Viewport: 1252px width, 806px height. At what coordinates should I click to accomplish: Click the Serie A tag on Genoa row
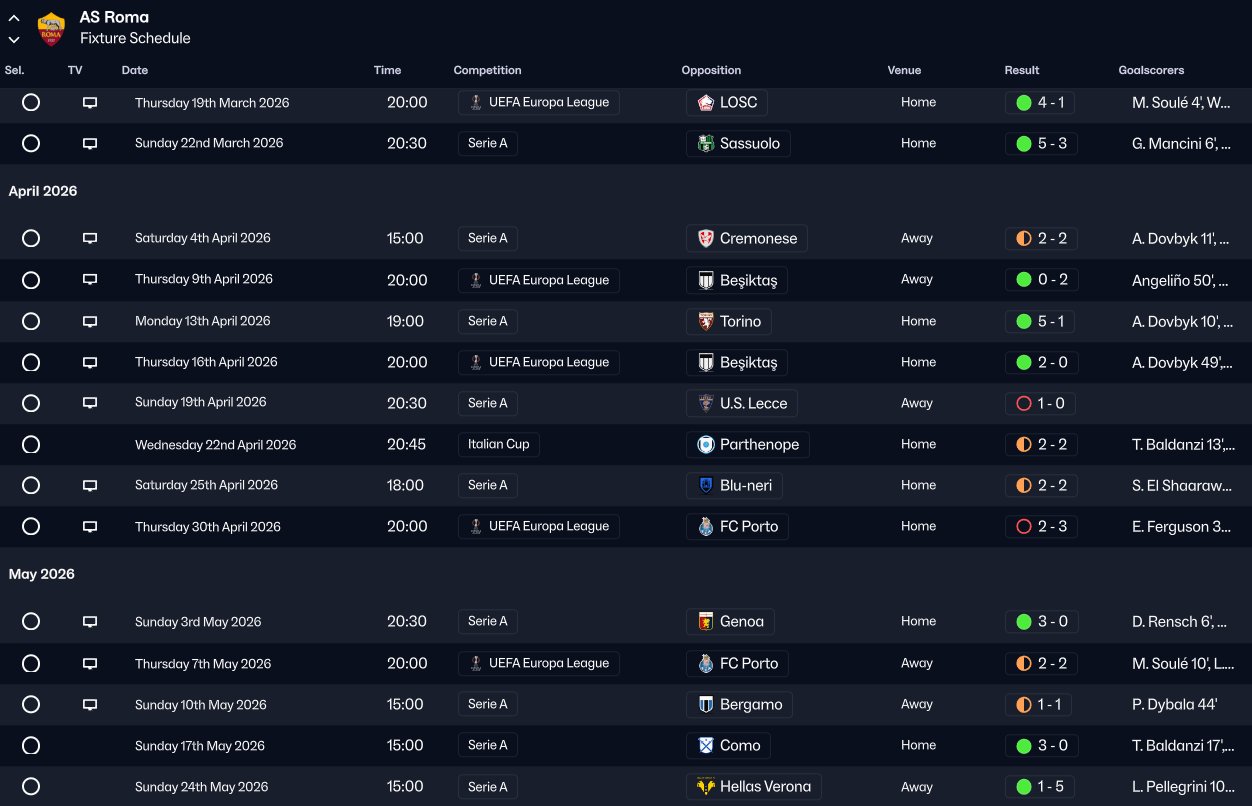pos(488,621)
